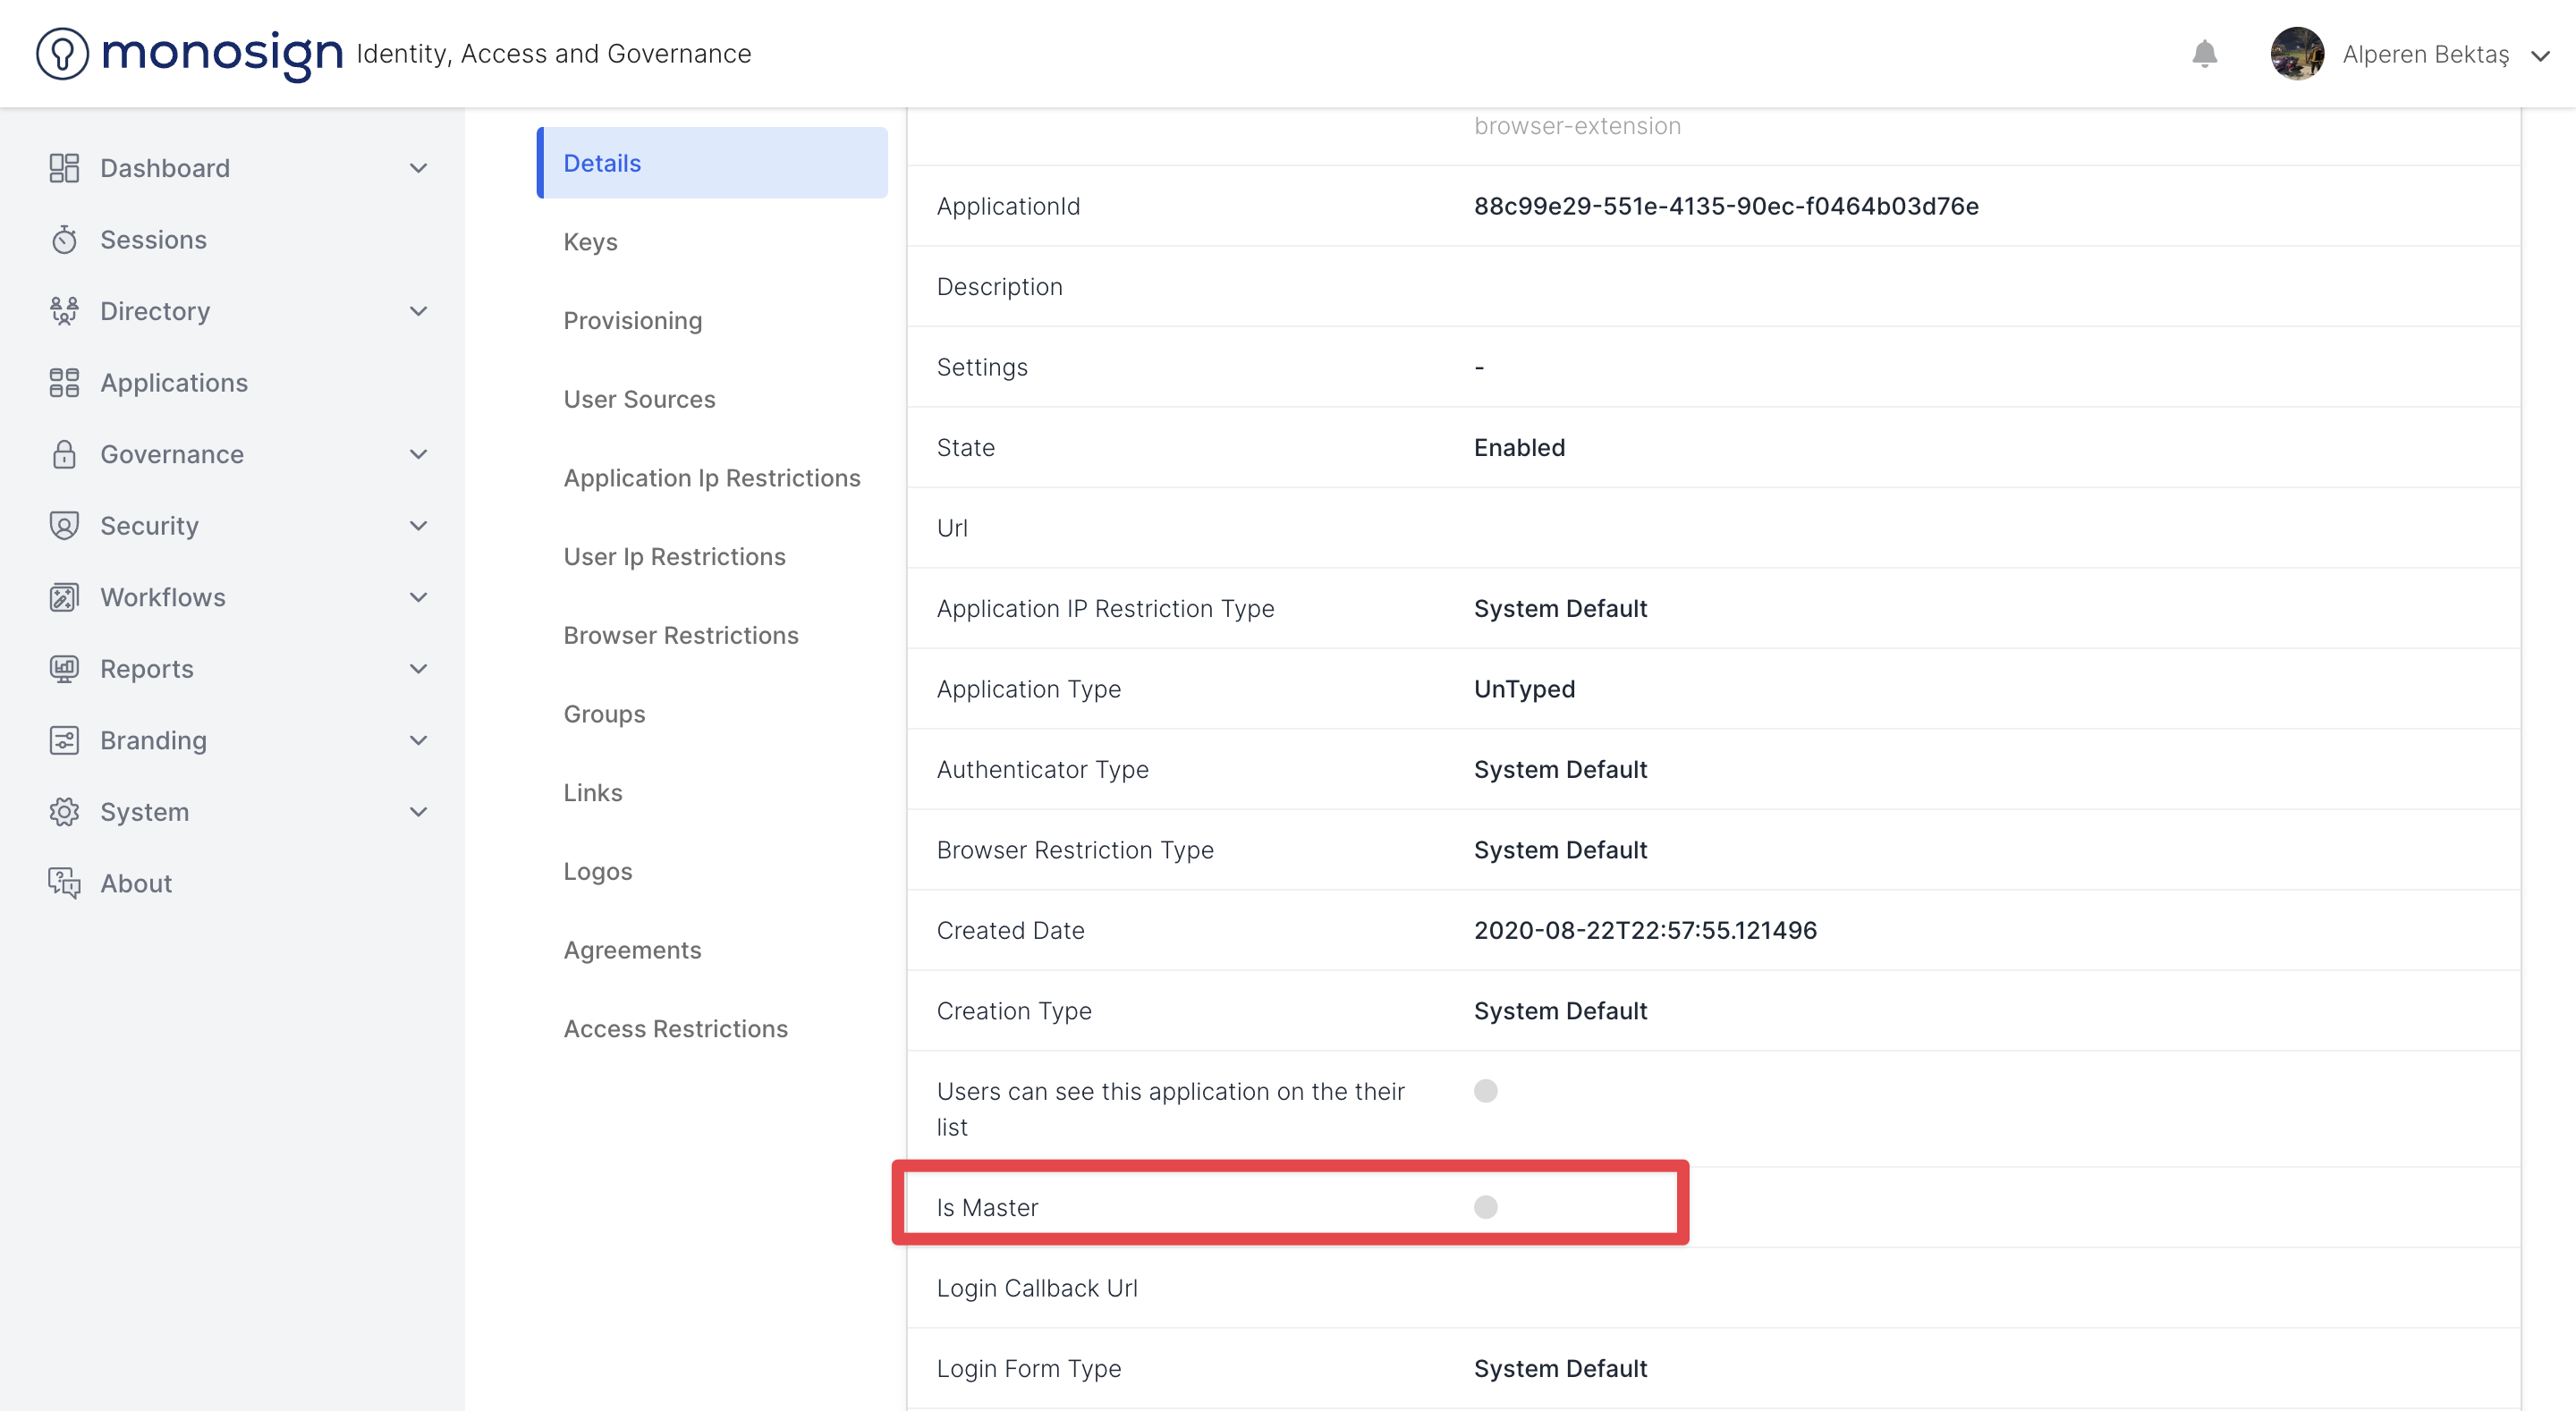Expand the Dashboard menu chevron

(419, 168)
